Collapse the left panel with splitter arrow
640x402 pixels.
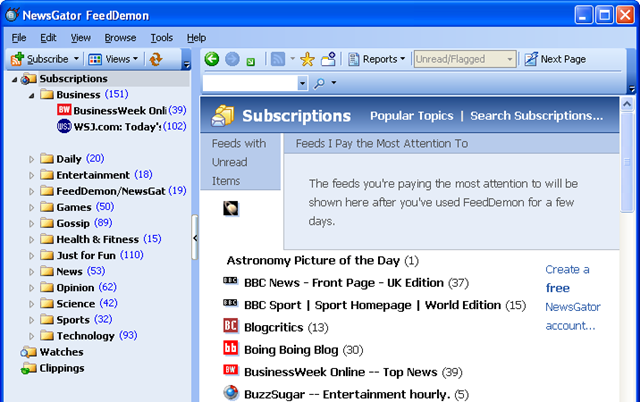point(195,238)
